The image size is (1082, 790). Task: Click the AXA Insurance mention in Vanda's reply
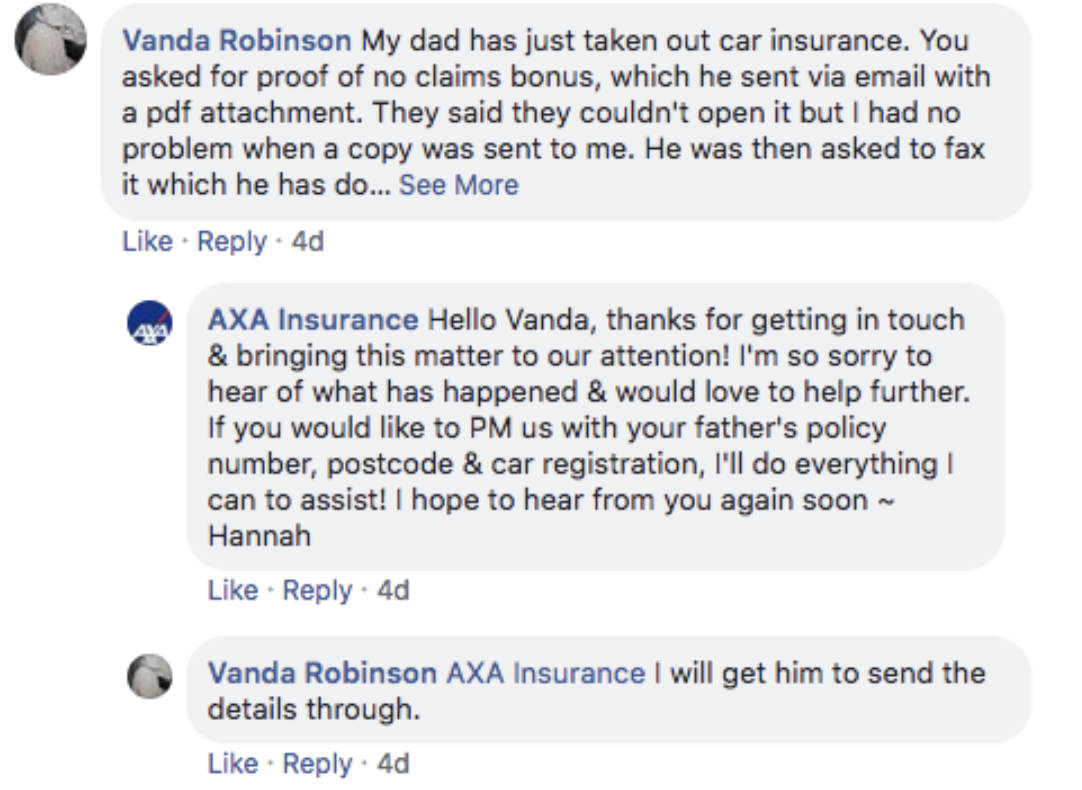click(545, 673)
